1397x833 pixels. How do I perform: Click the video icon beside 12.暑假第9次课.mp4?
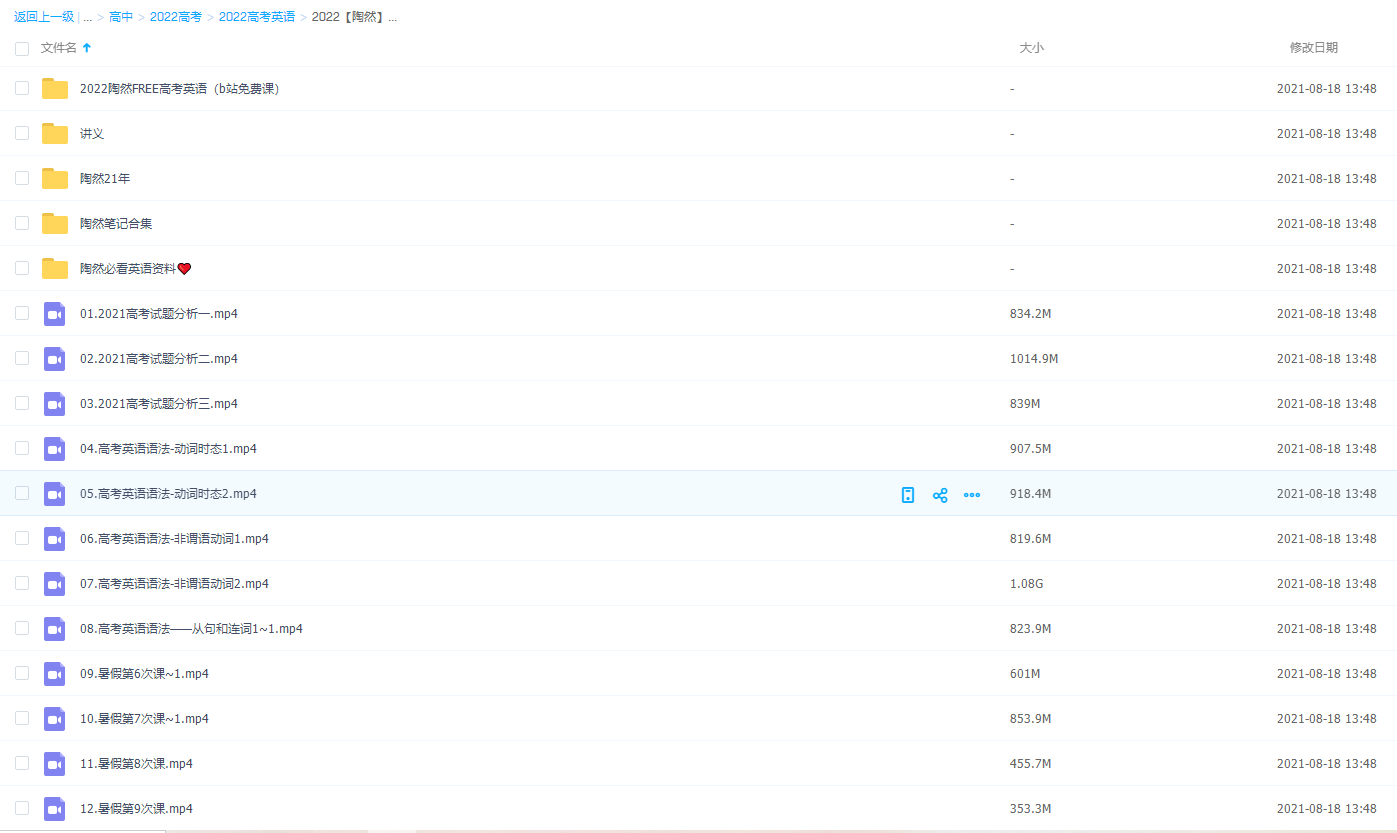(55, 809)
